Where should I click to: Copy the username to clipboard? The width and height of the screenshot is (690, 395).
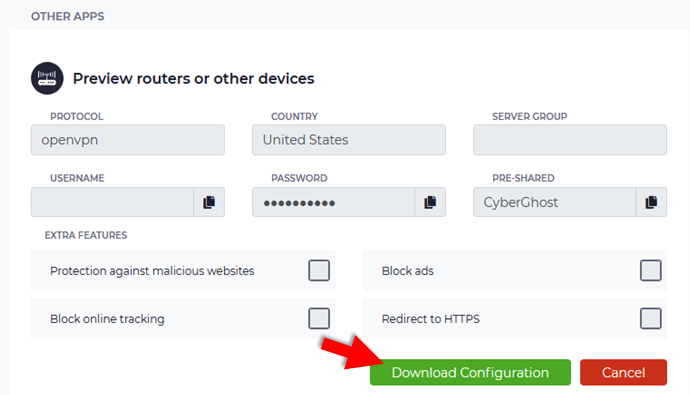[x=209, y=202]
